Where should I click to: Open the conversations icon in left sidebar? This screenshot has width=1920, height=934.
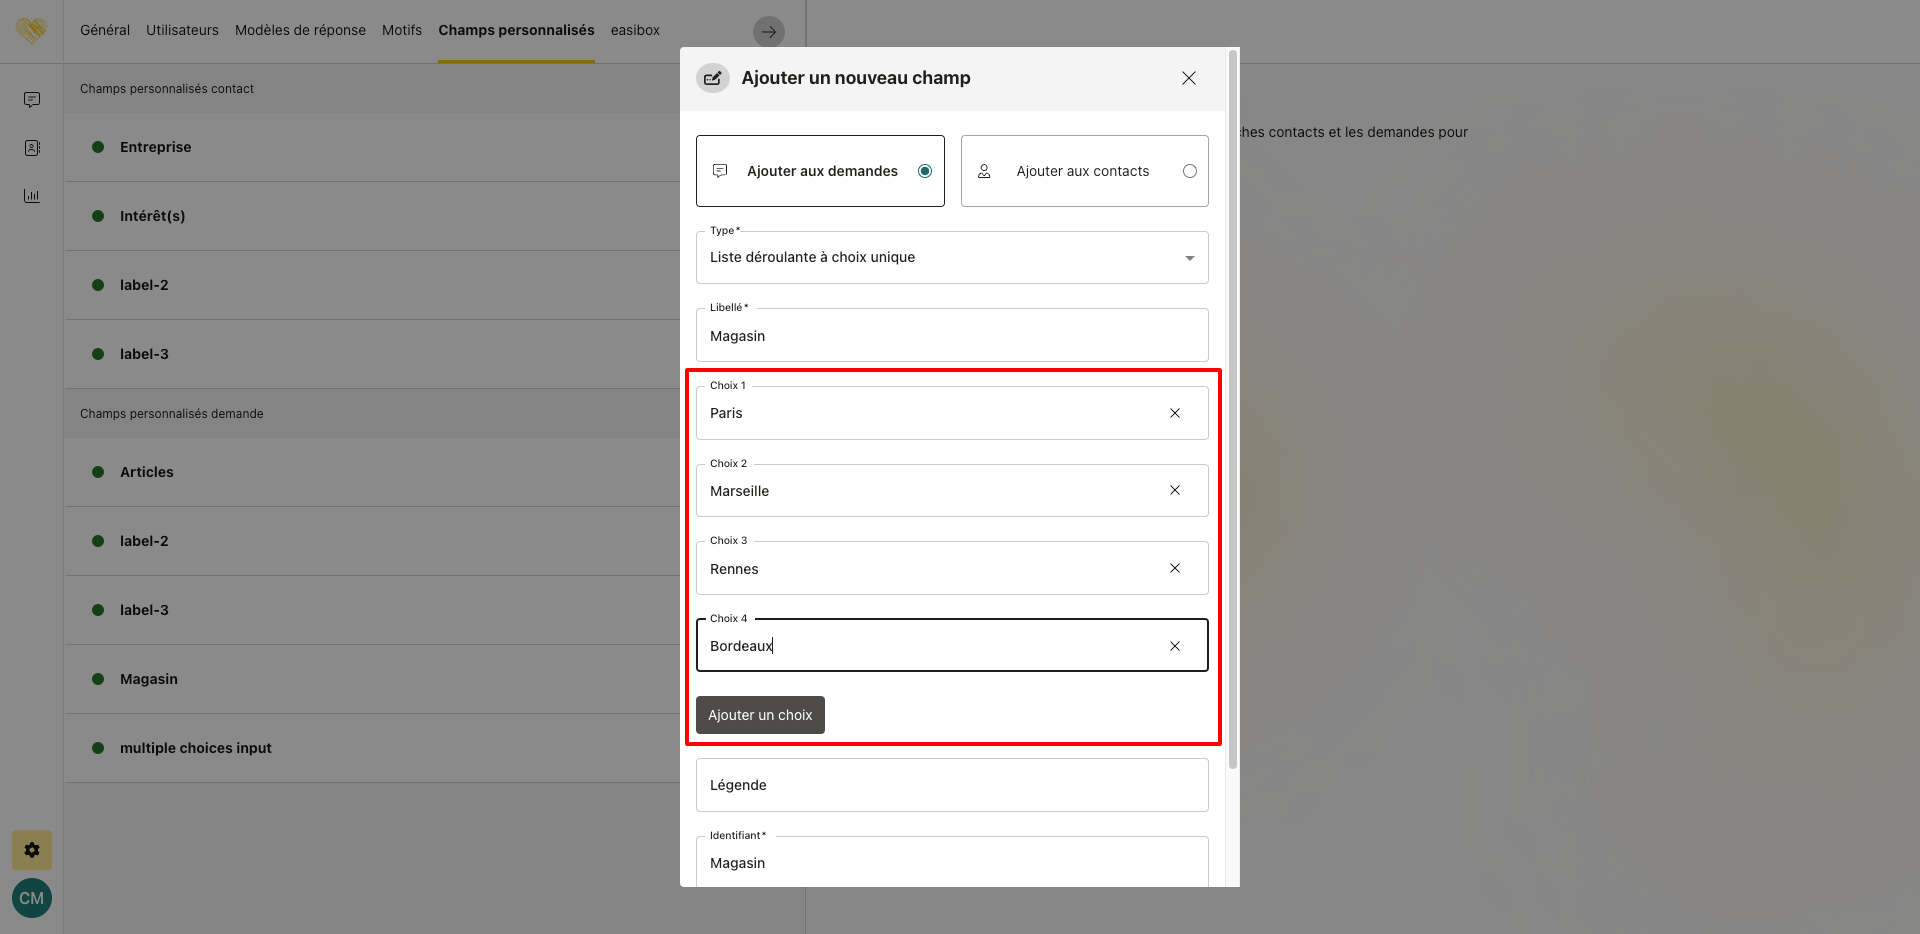pos(32,100)
